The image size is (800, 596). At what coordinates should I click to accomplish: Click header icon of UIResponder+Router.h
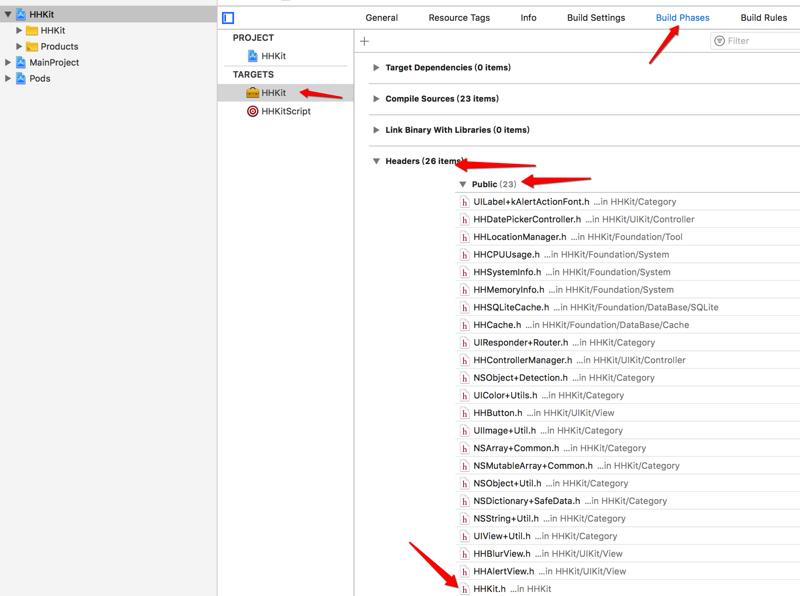[x=464, y=343]
